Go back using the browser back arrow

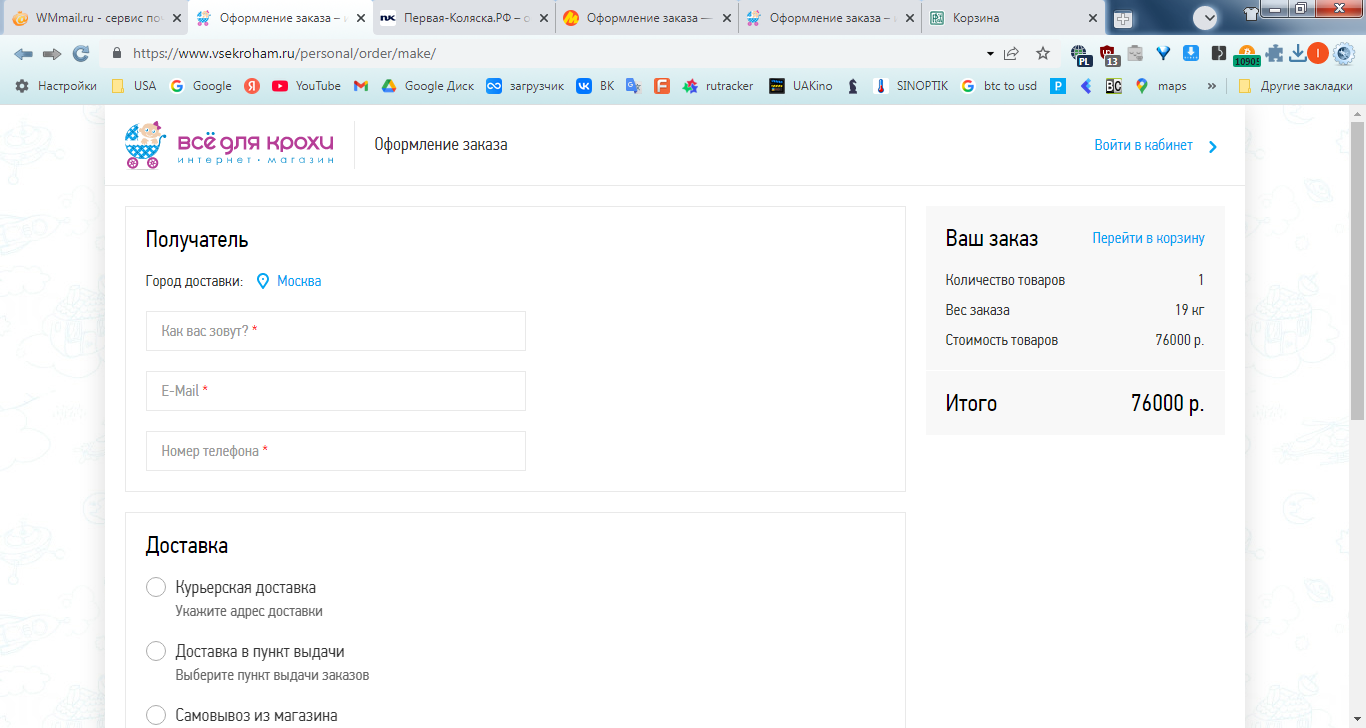point(23,53)
